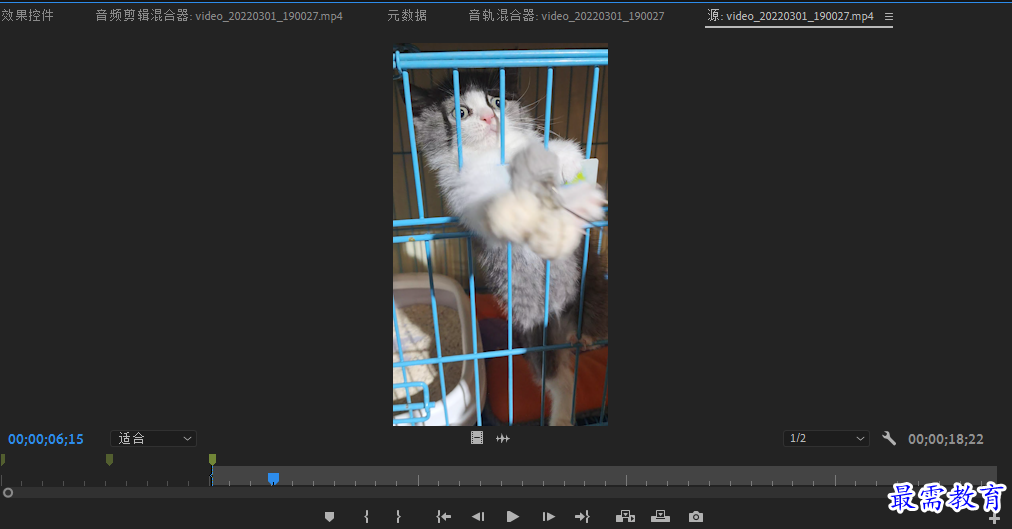Click the Mark In bracket button

click(x=367, y=517)
